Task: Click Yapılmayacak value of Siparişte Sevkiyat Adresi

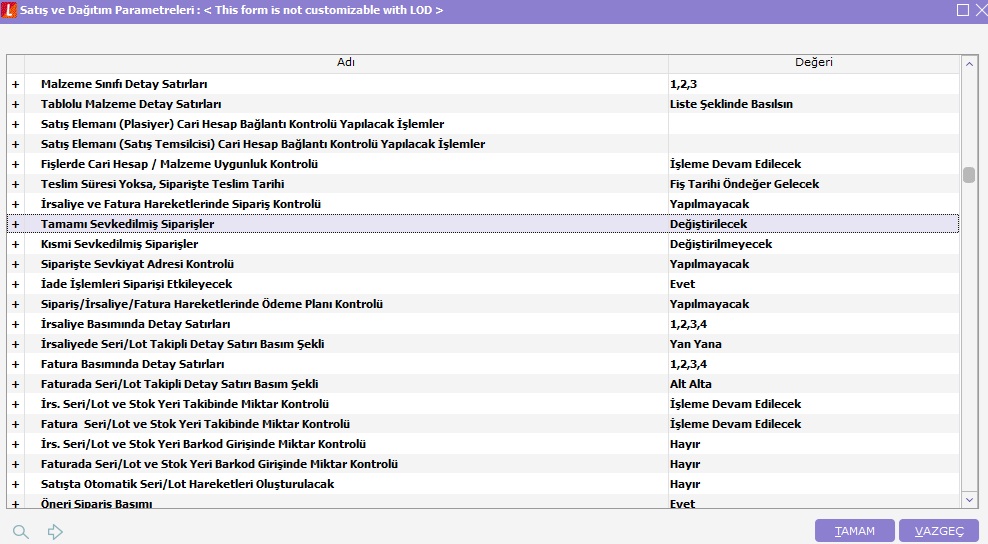Action: (x=709, y=264)
